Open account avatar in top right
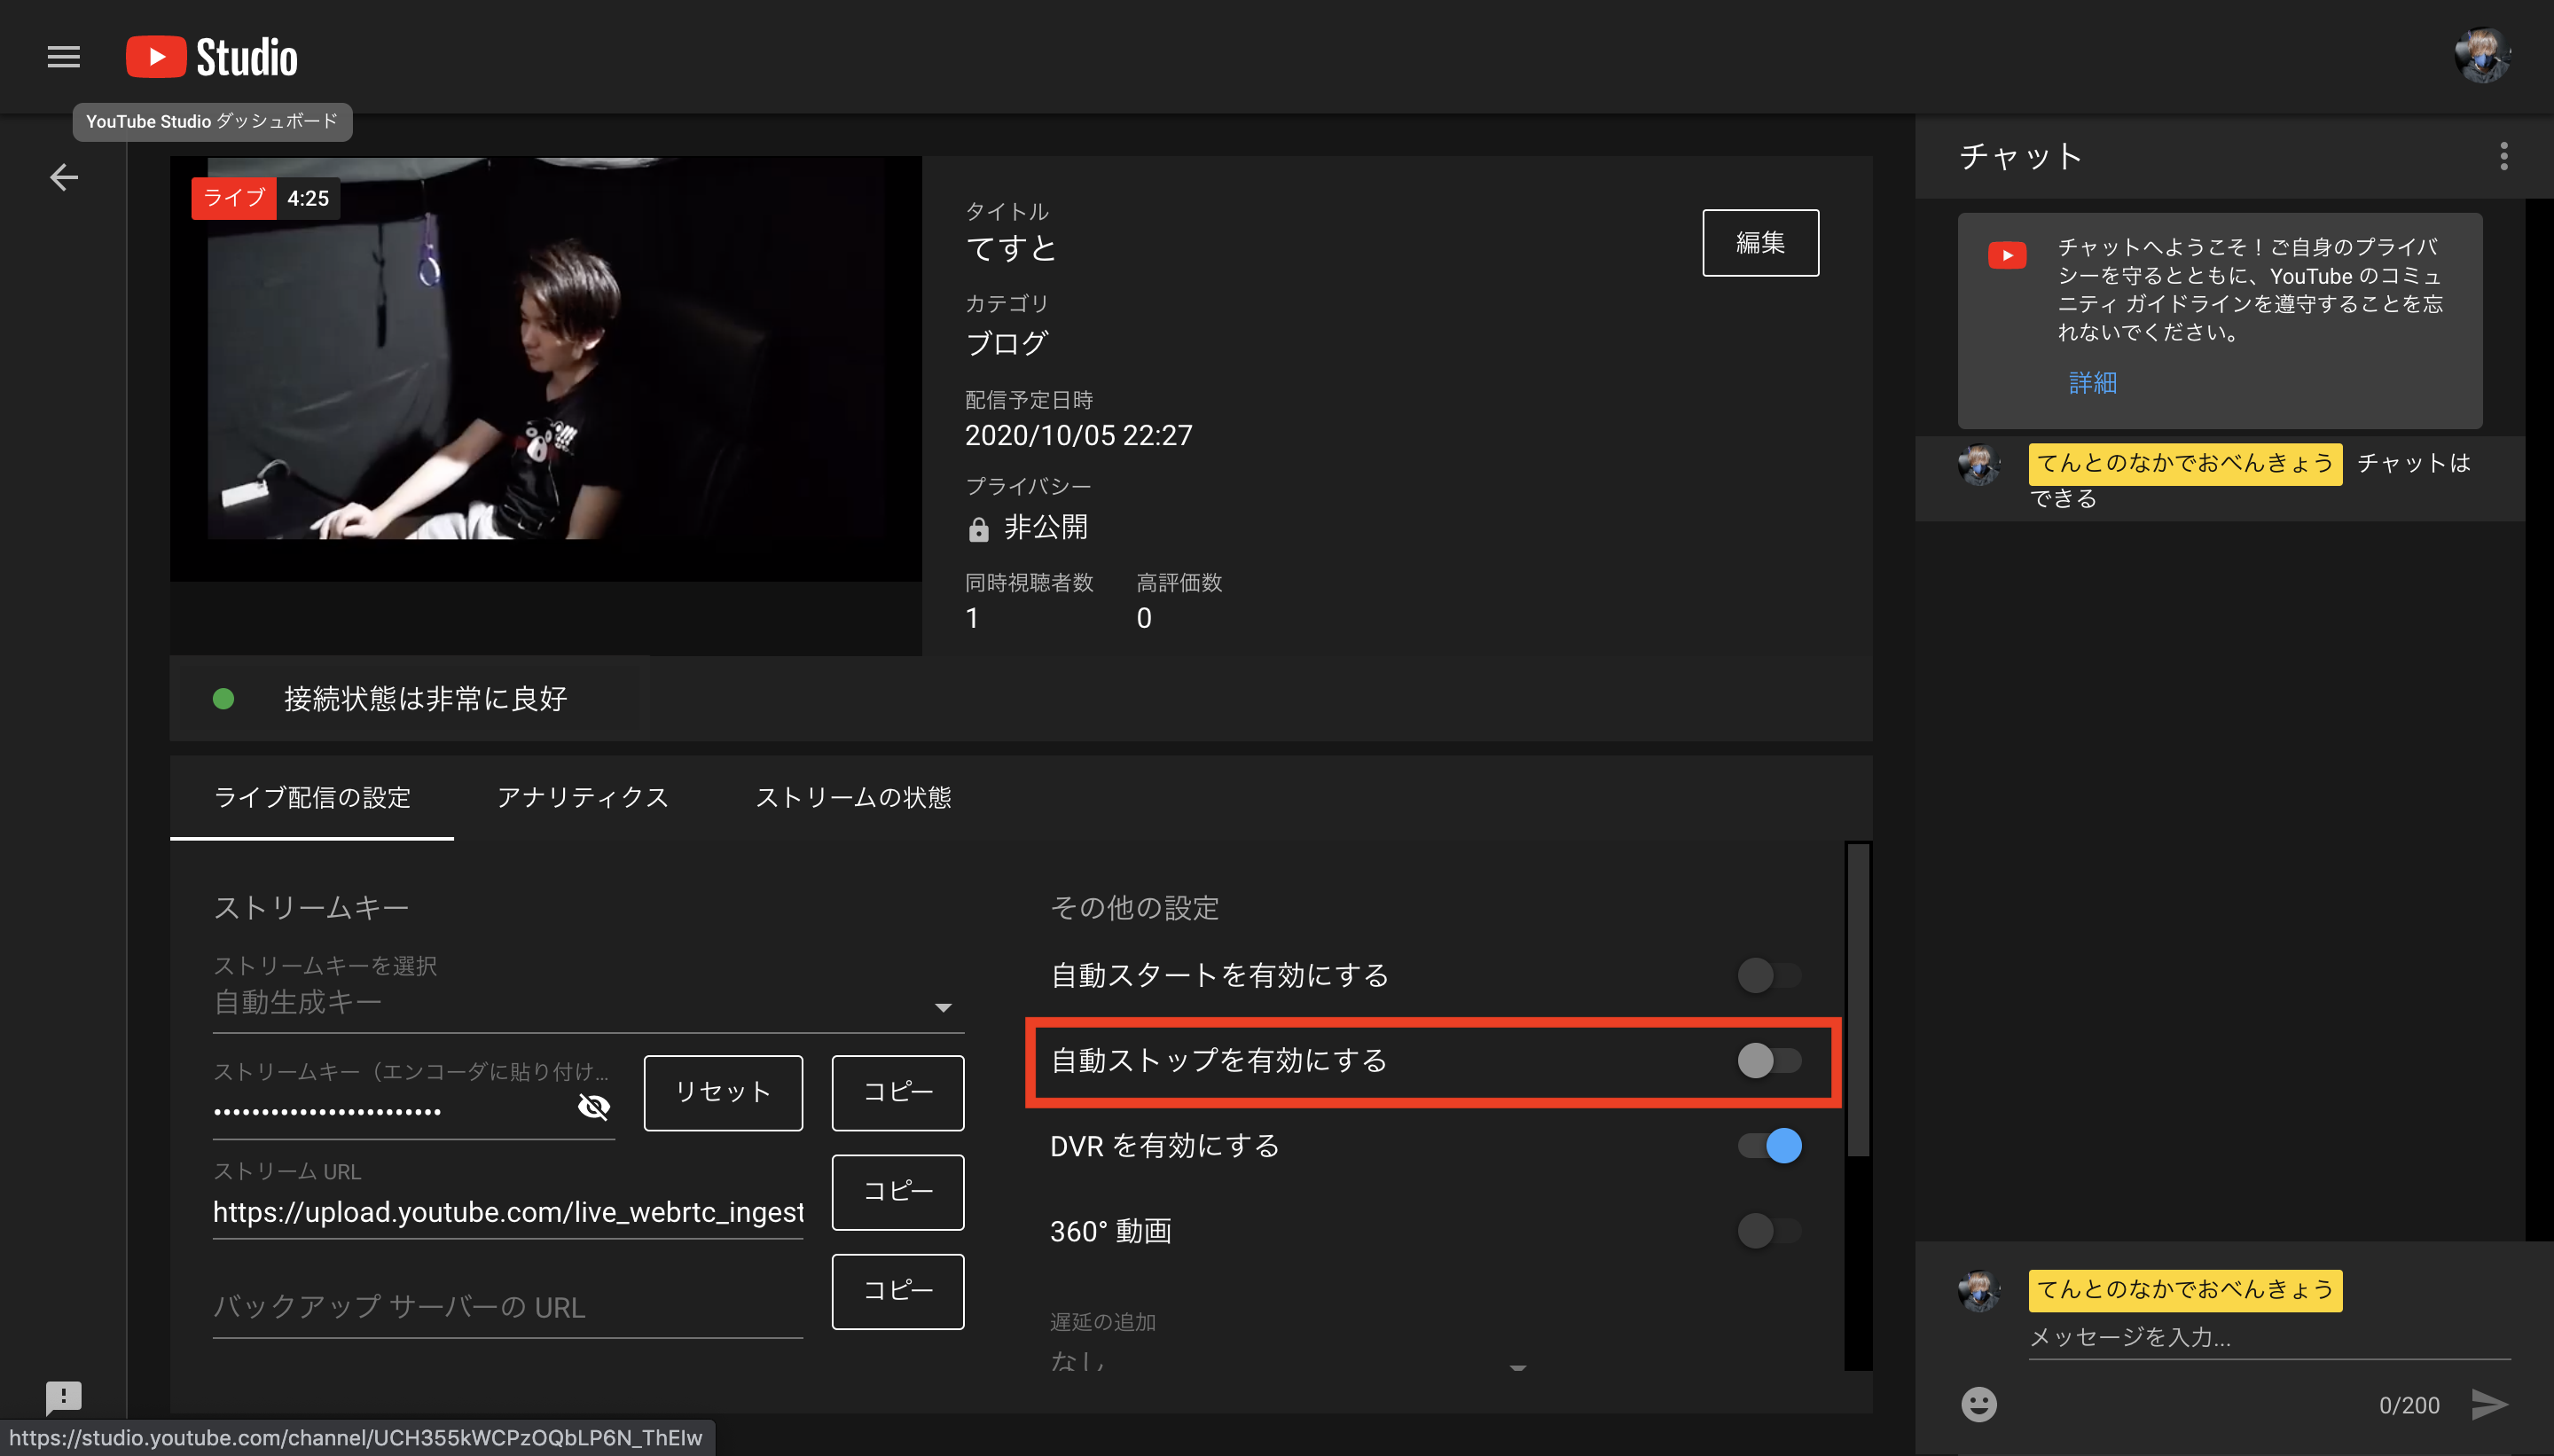This screenshot has width=2554, height=1456. click(x=2481, y=56)
